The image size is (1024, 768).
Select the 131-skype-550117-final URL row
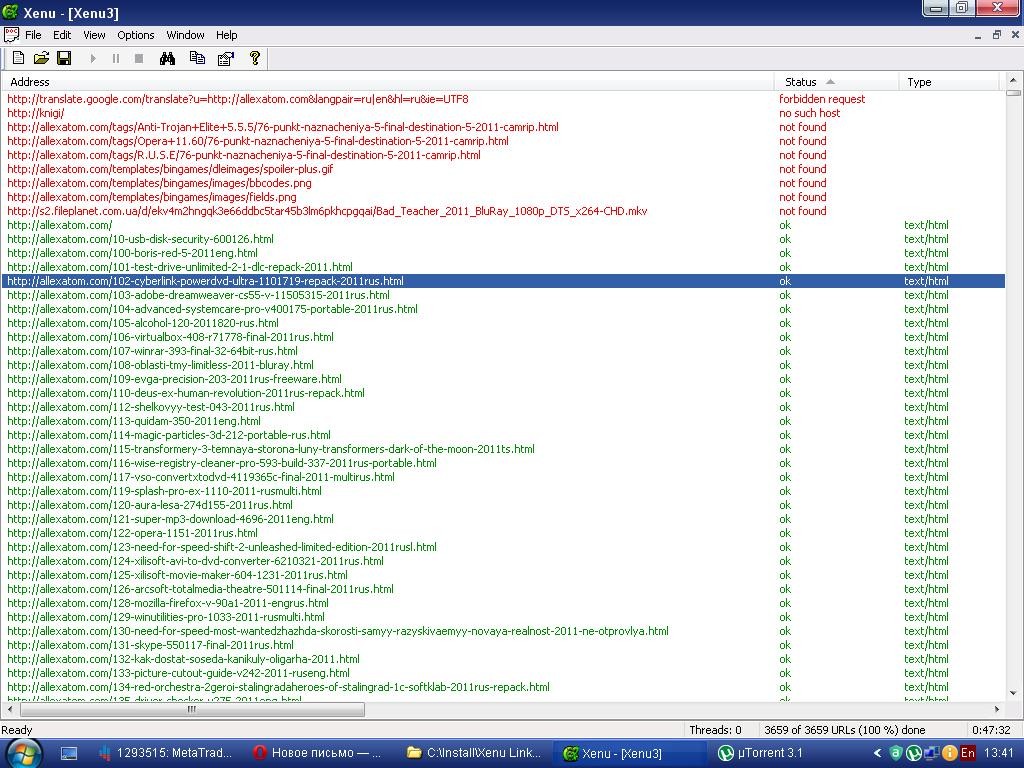coord(503,645)
